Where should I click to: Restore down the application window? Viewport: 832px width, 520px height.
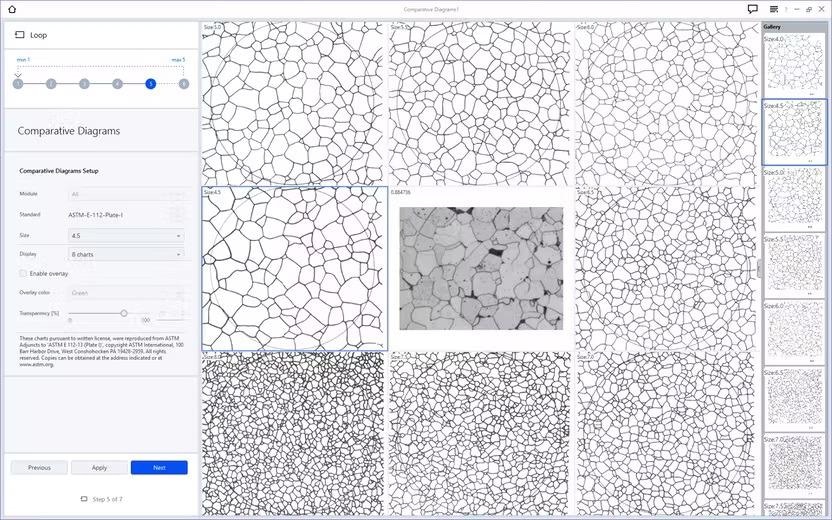coord(809,9)
